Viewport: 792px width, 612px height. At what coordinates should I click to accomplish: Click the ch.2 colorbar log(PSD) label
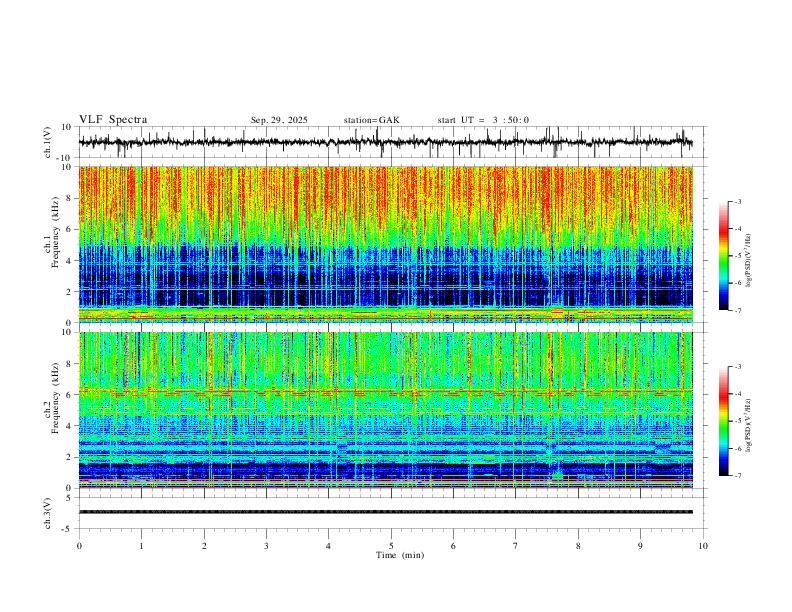tap(749, 425)
